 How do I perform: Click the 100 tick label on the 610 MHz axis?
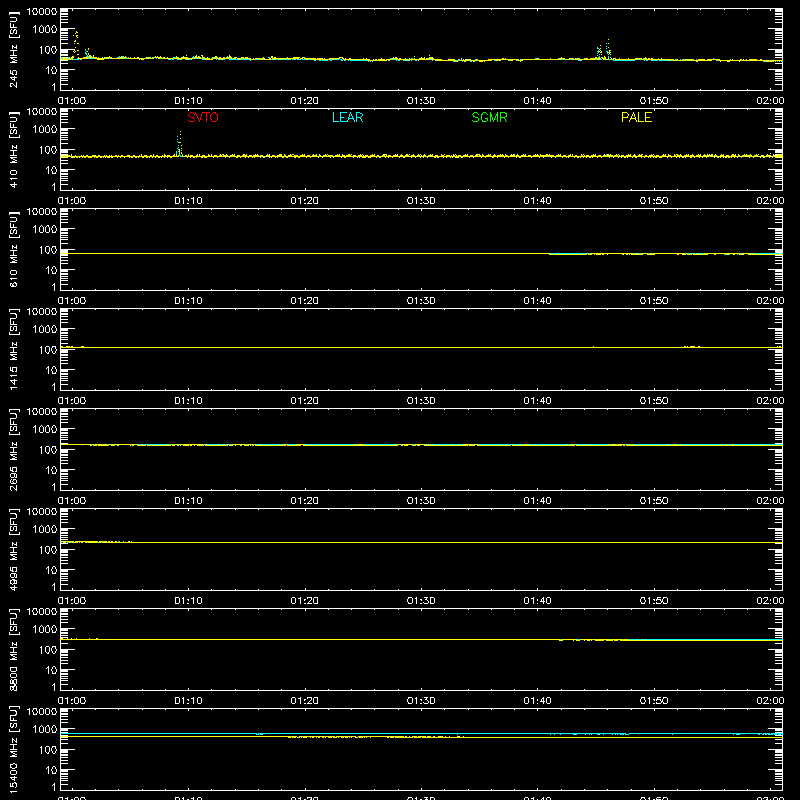click(48, 250)
